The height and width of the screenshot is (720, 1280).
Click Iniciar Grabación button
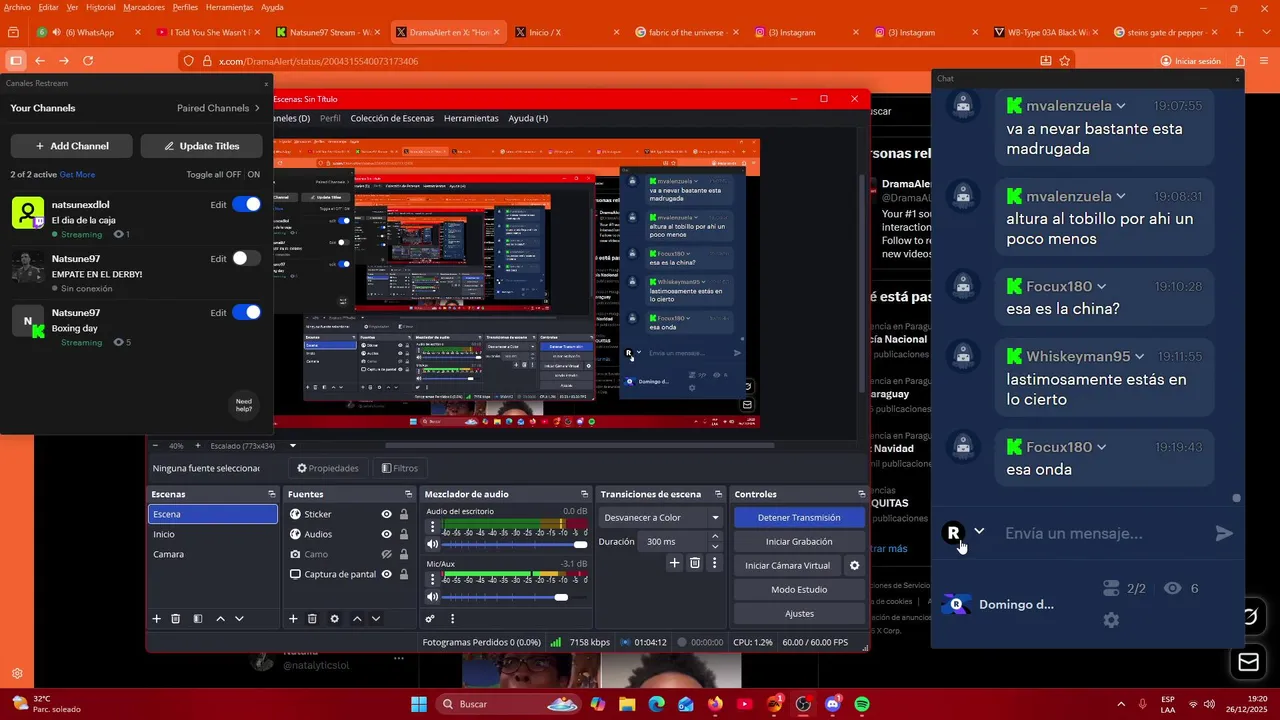[x=799, y=541]
